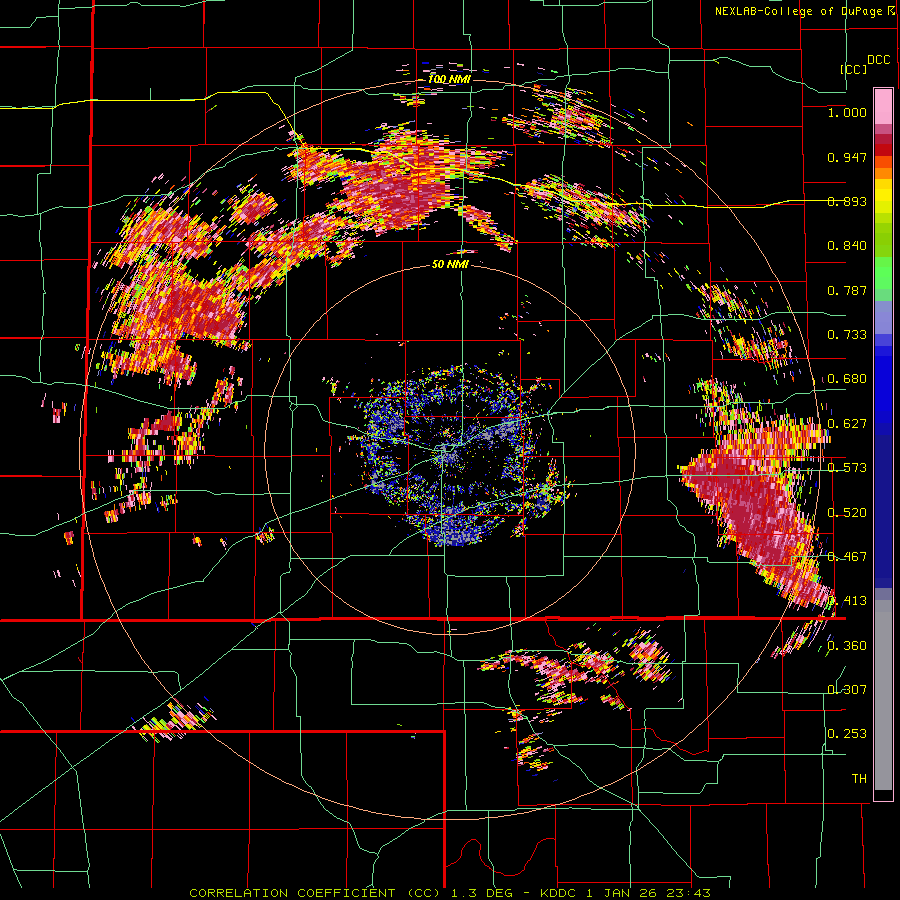Click the TH threshold label
Viewport: 900px width, 900px height.
click(859, 779)
